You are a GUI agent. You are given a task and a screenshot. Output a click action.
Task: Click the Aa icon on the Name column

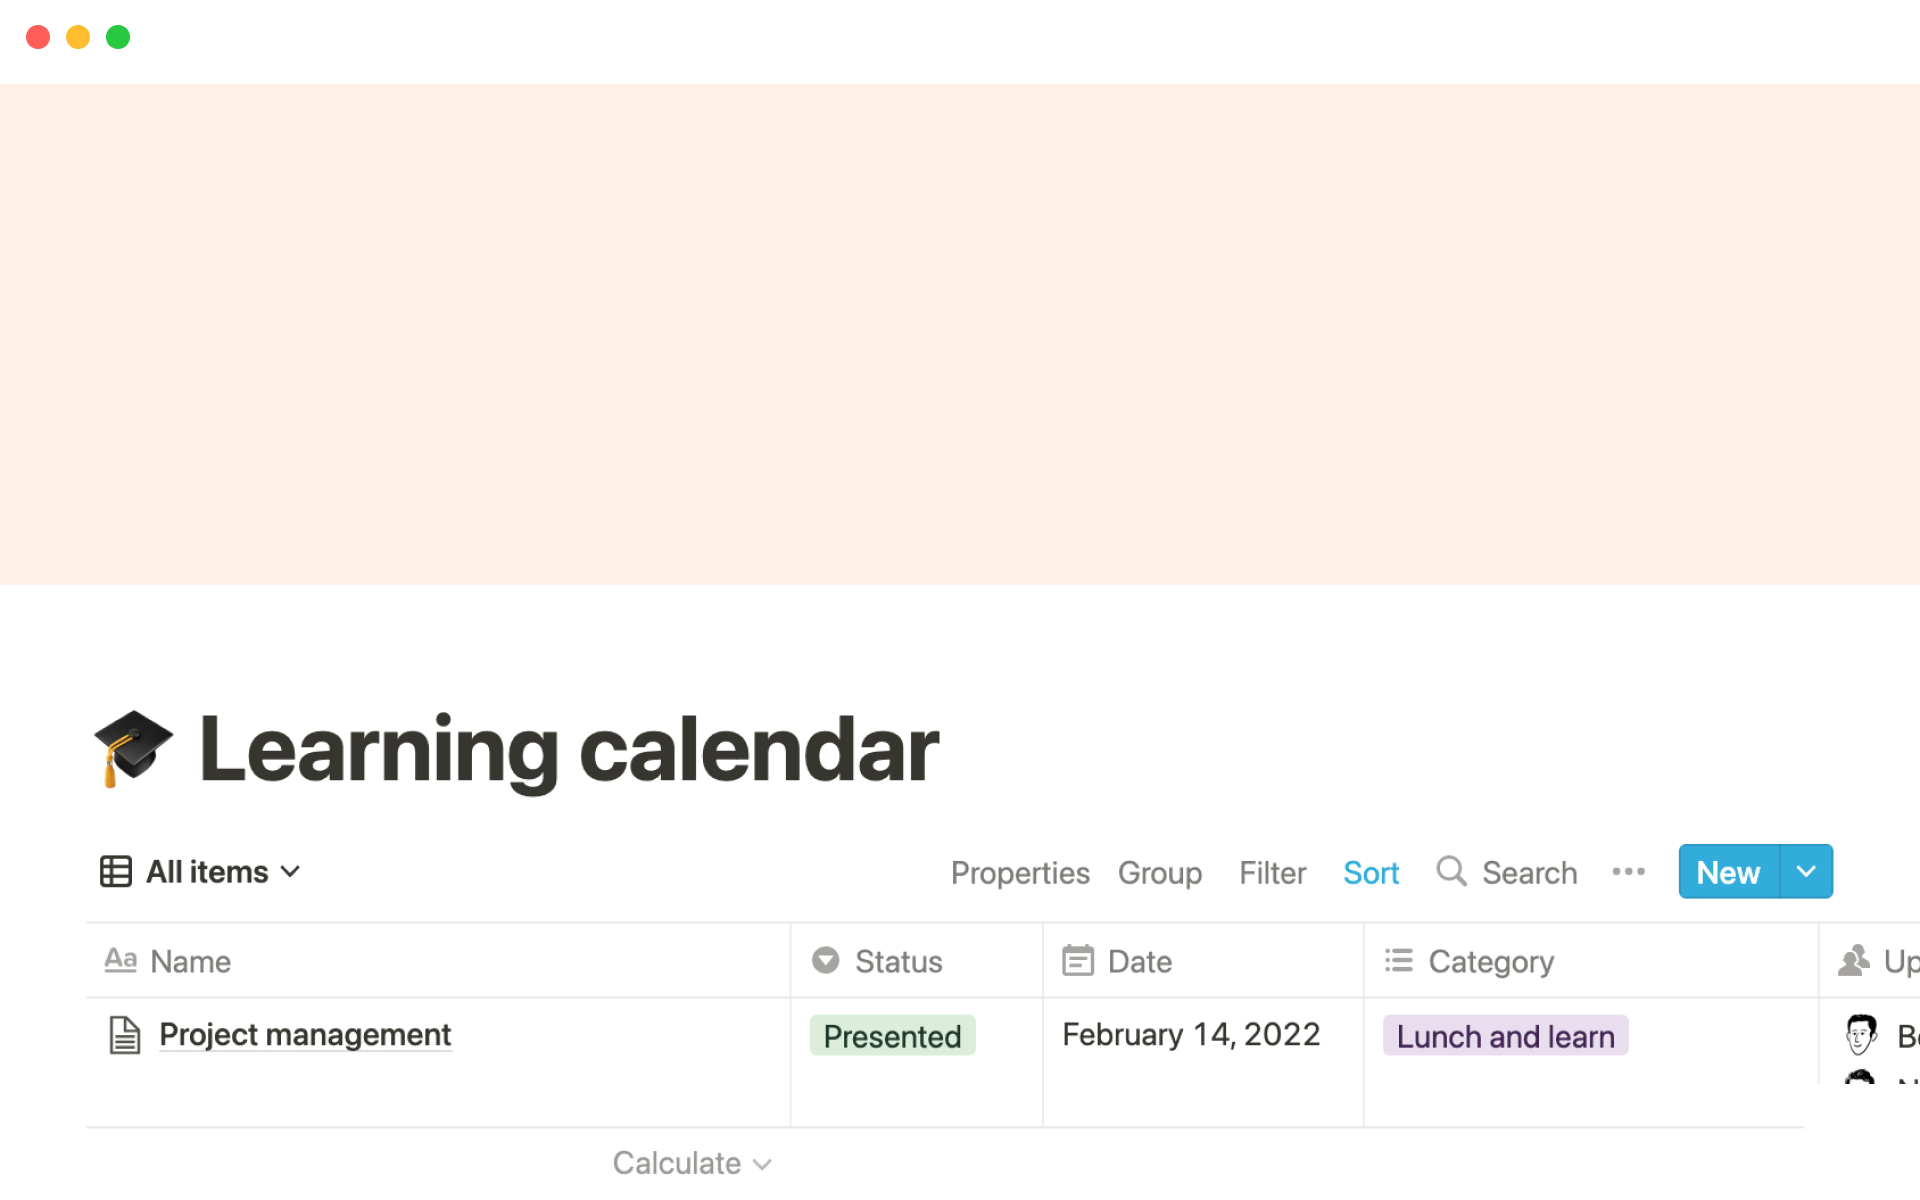click(121, 960)
